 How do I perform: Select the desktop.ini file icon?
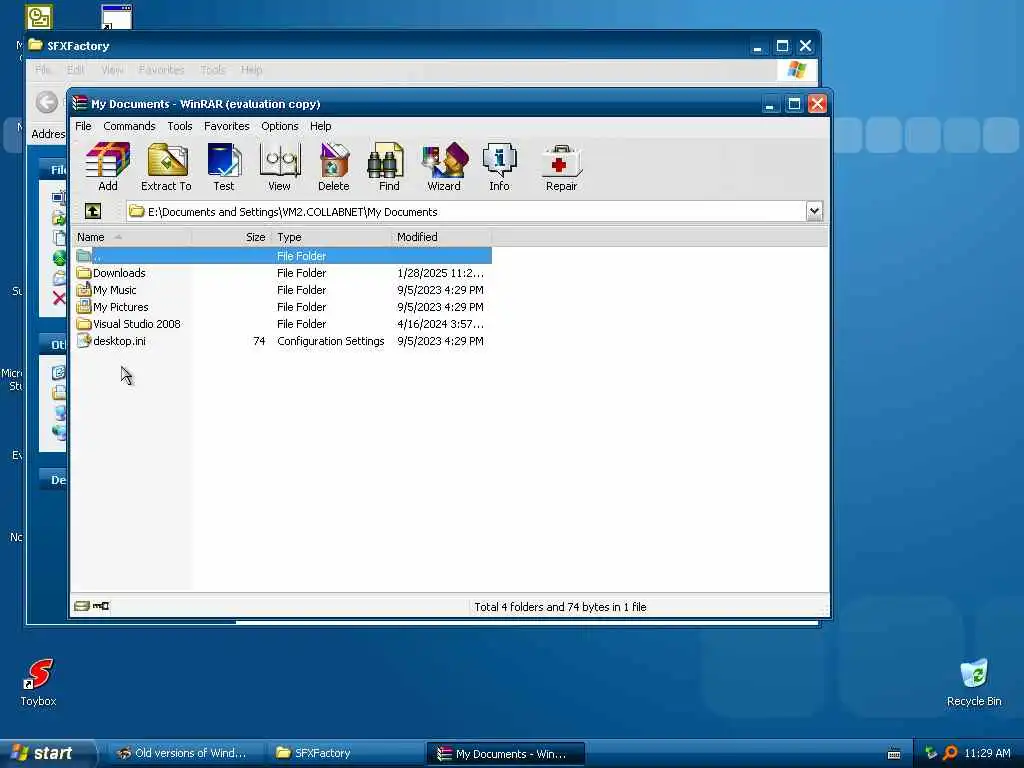84,341
